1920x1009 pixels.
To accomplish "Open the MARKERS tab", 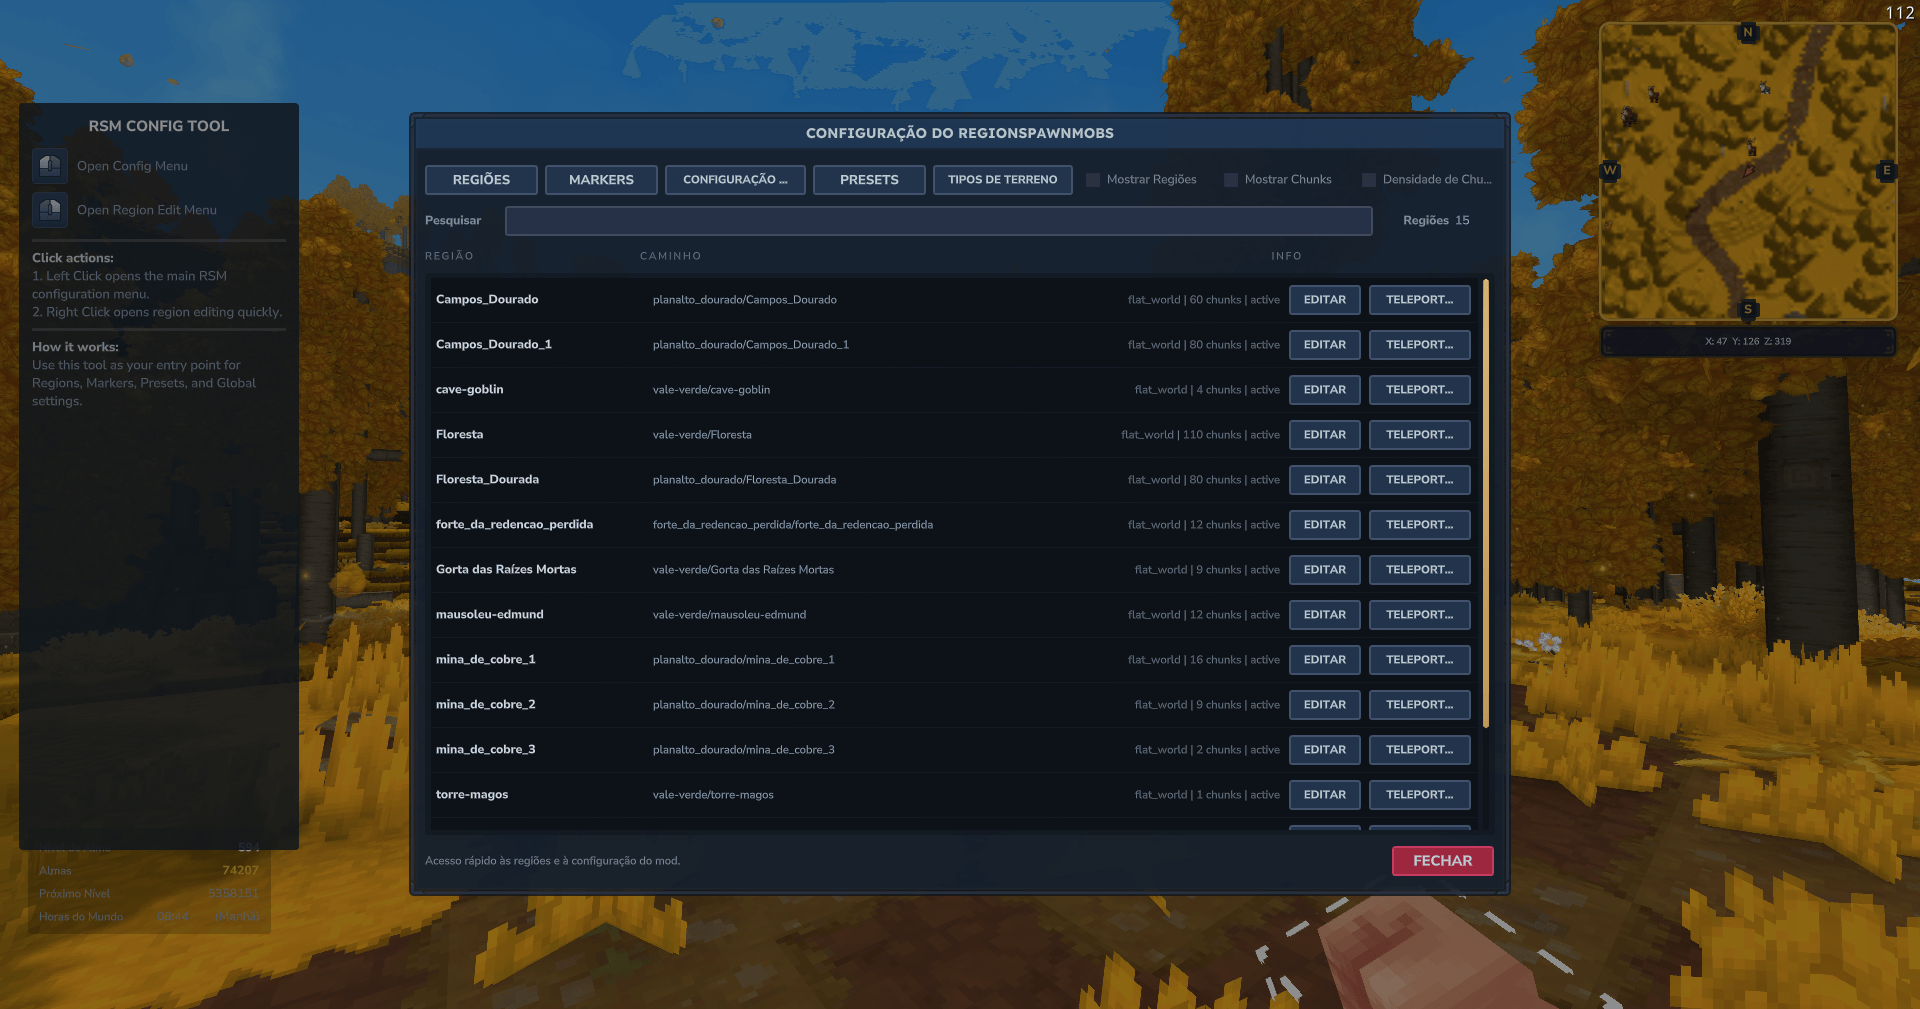I will point(601,180).
